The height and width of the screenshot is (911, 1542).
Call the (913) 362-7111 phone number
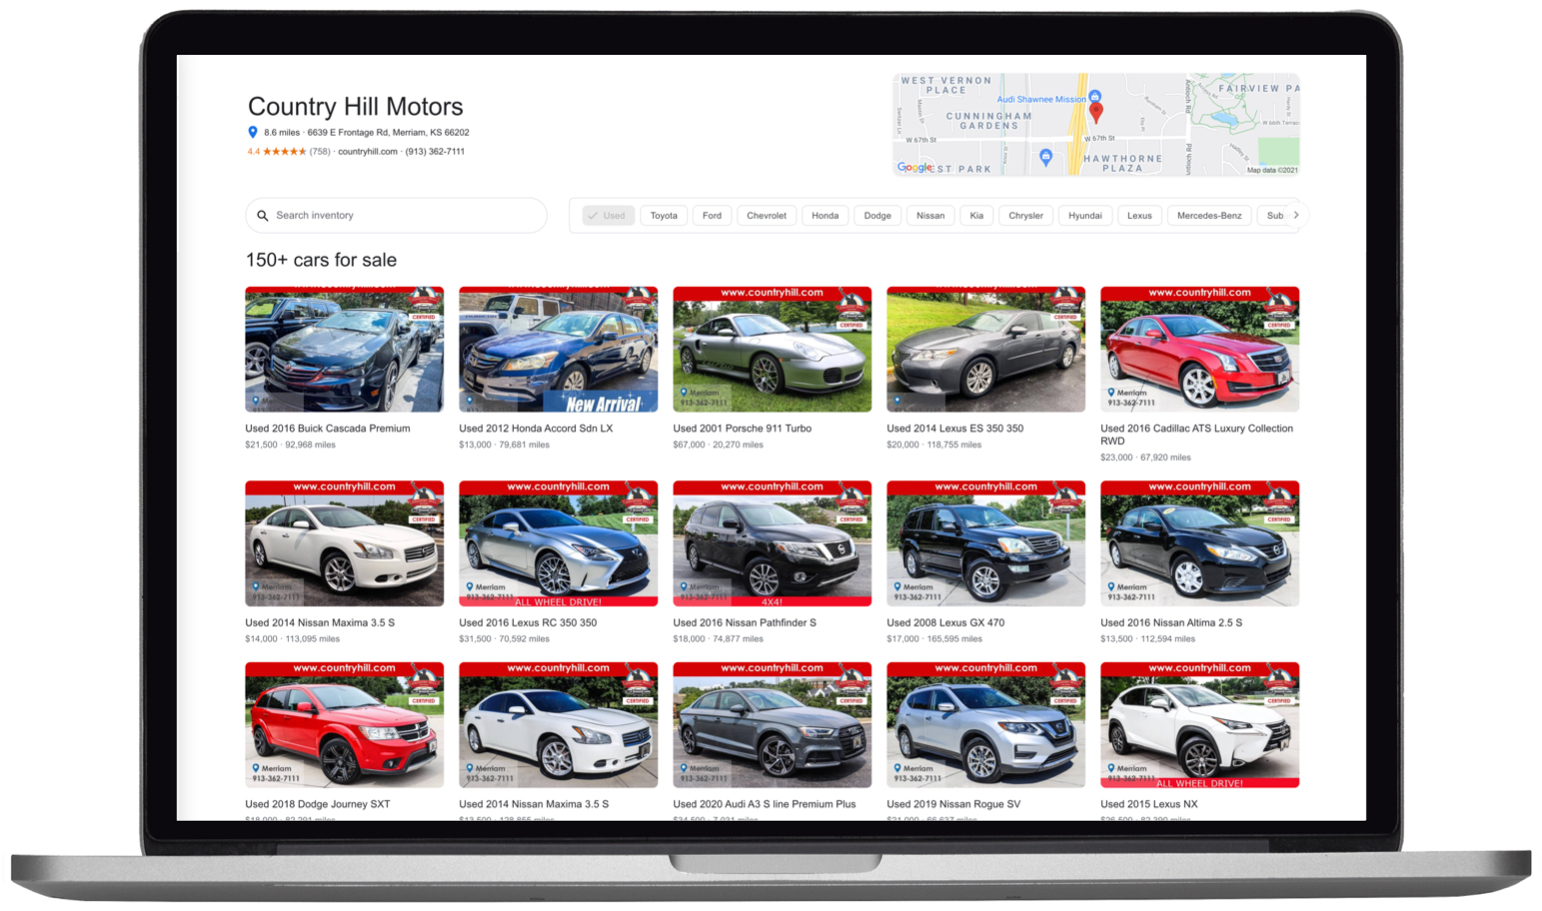click(x=435, y=152)
